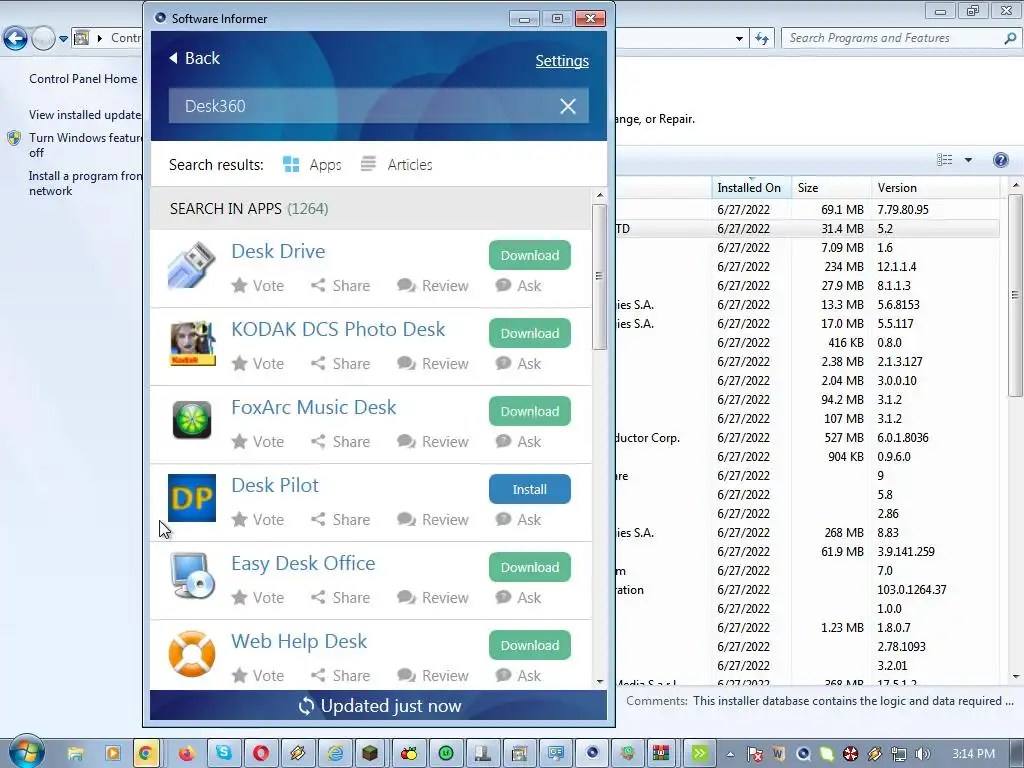Sort by Size column
Viewport: 1024px width, 768px height.
pyautogui.click(x=831, y=187)
